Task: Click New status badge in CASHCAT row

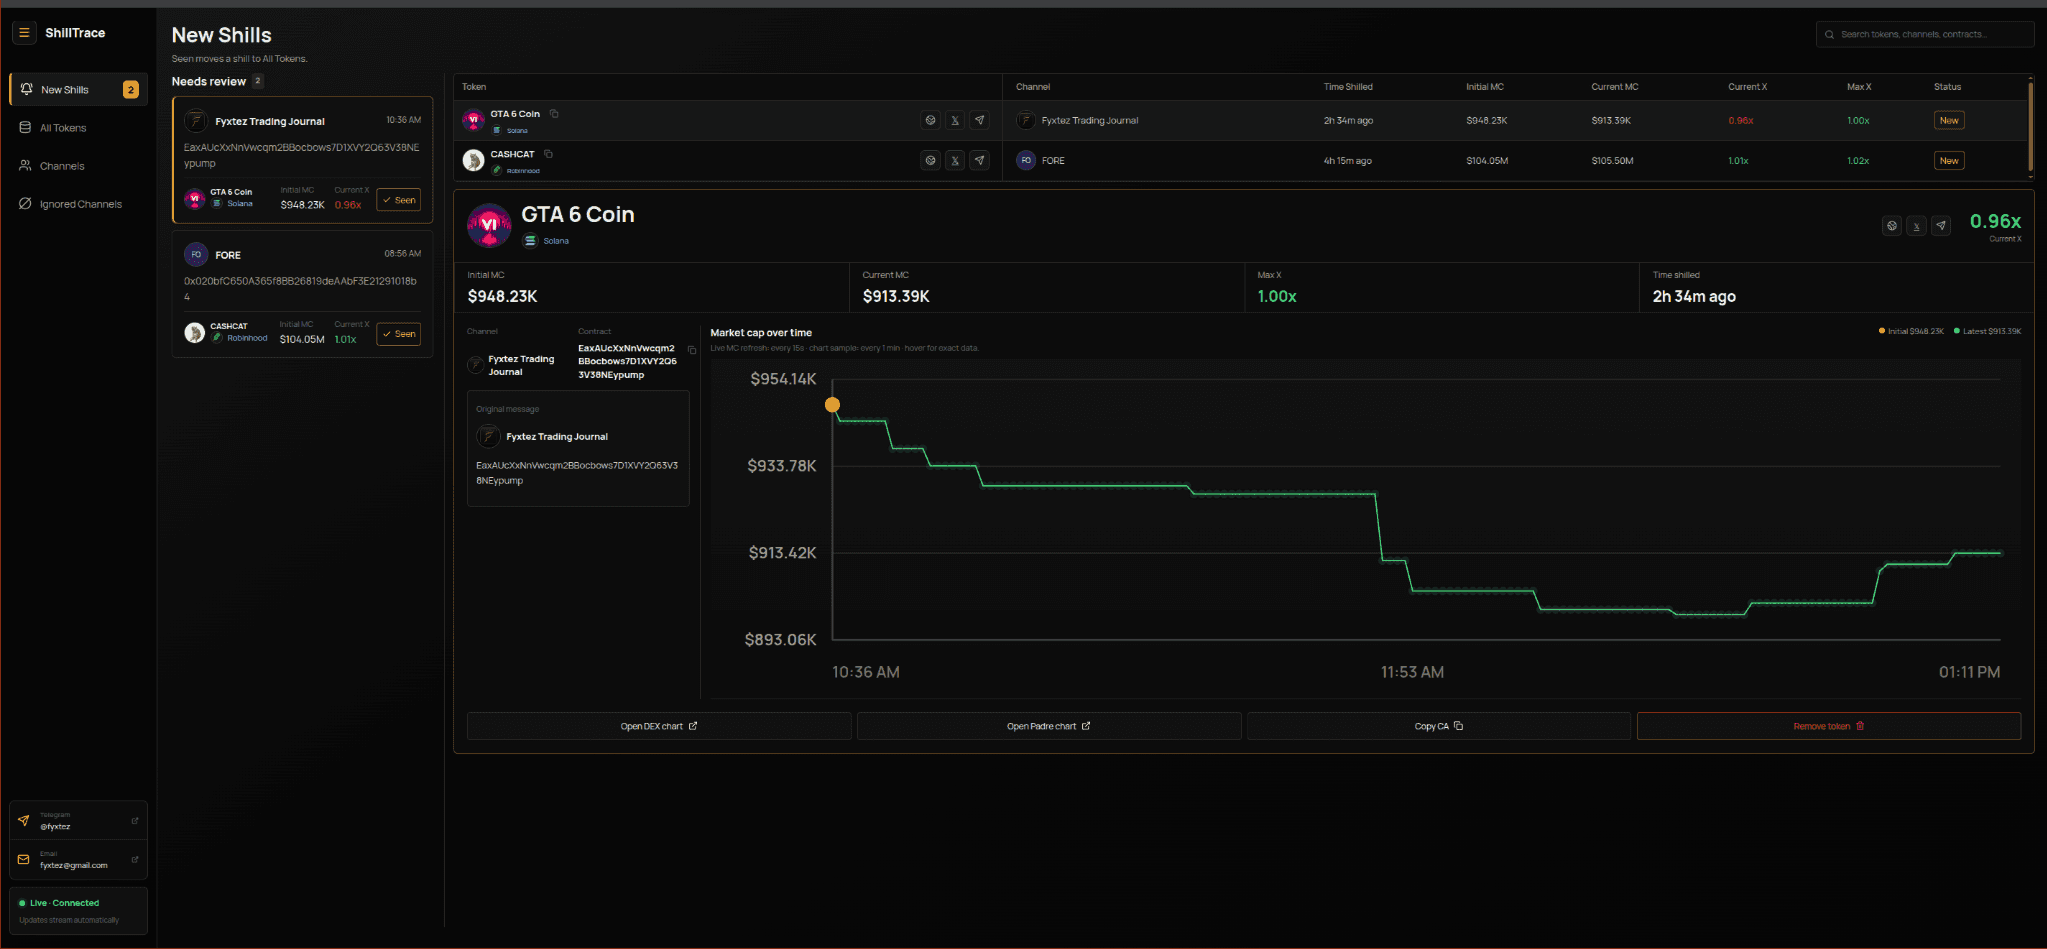Action: (1949, 160)
